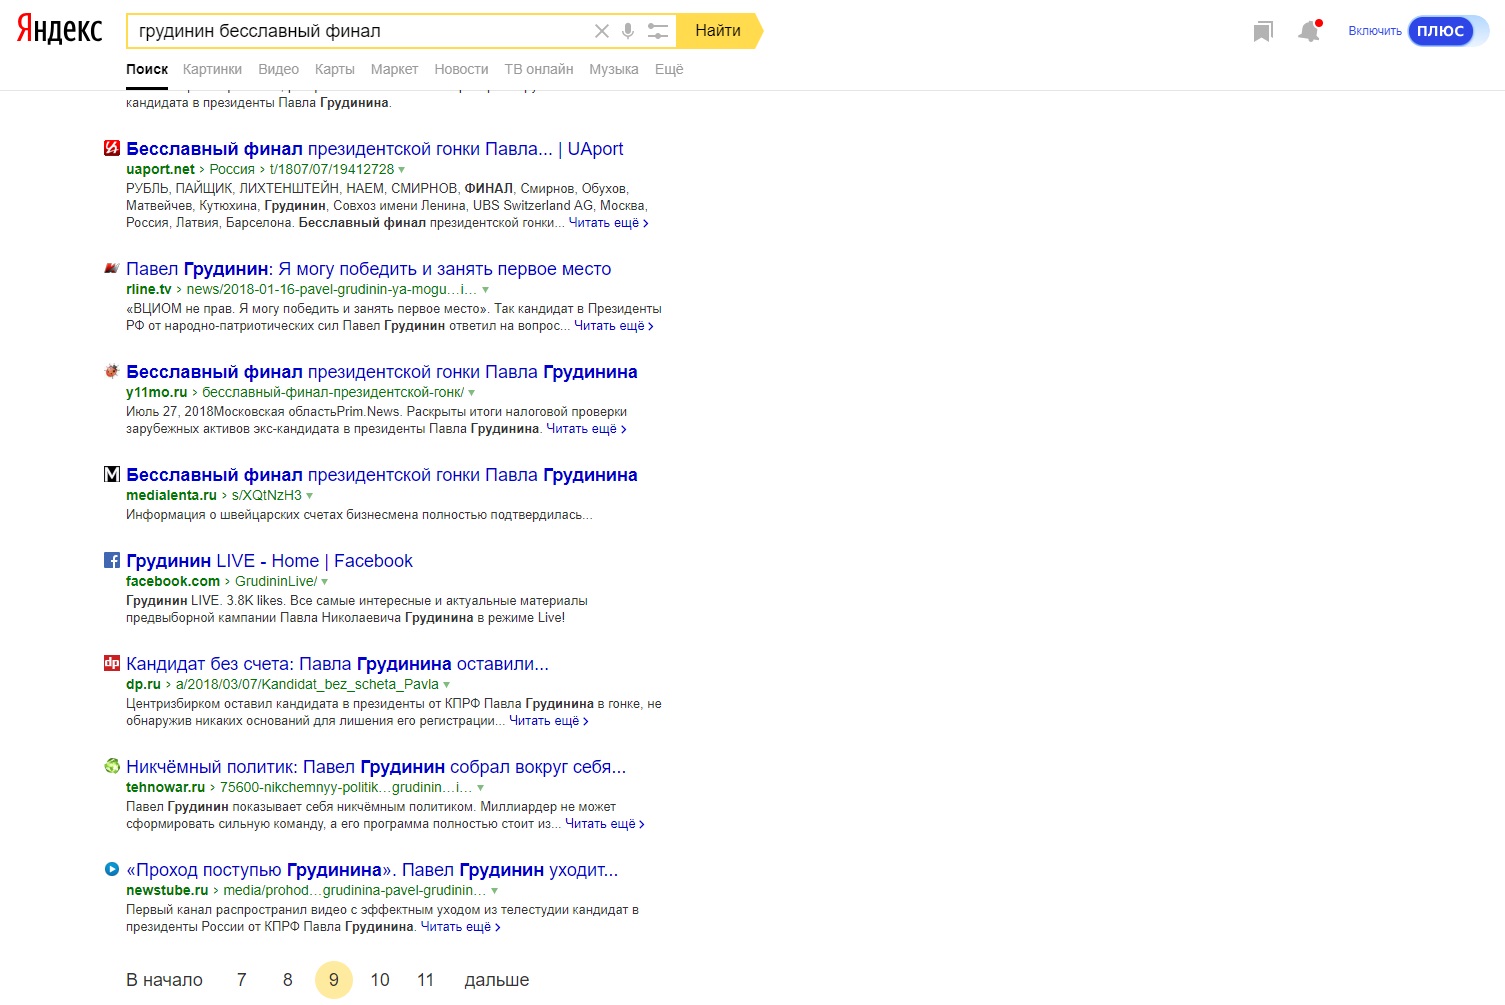Expand the y11mo.ru result options arrow

(472, 393)
